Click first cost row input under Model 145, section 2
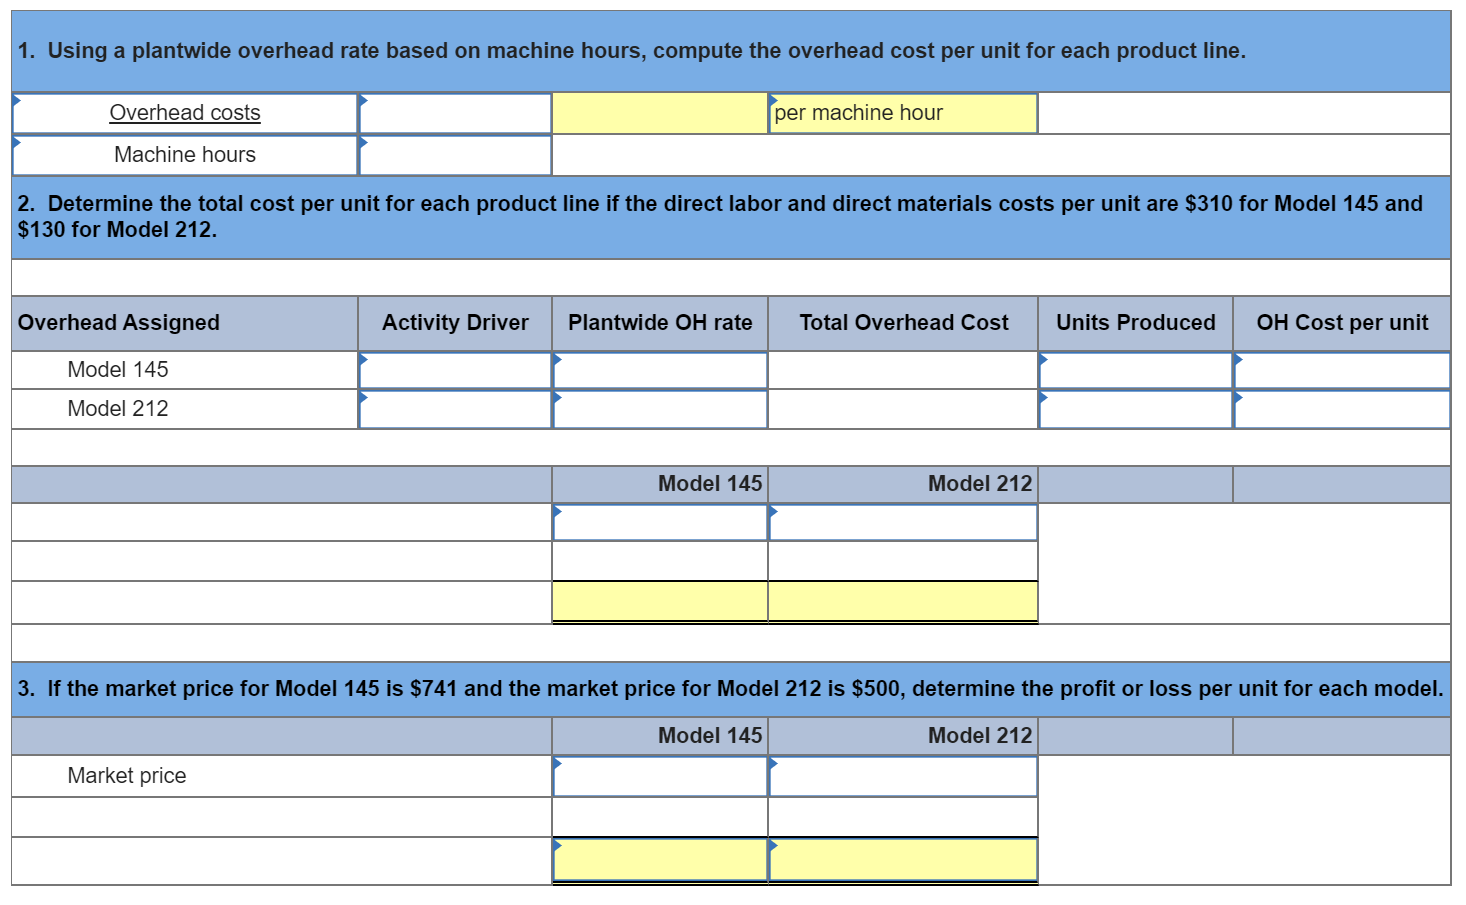Screen dimensions: 1466x905 point(660,522)
